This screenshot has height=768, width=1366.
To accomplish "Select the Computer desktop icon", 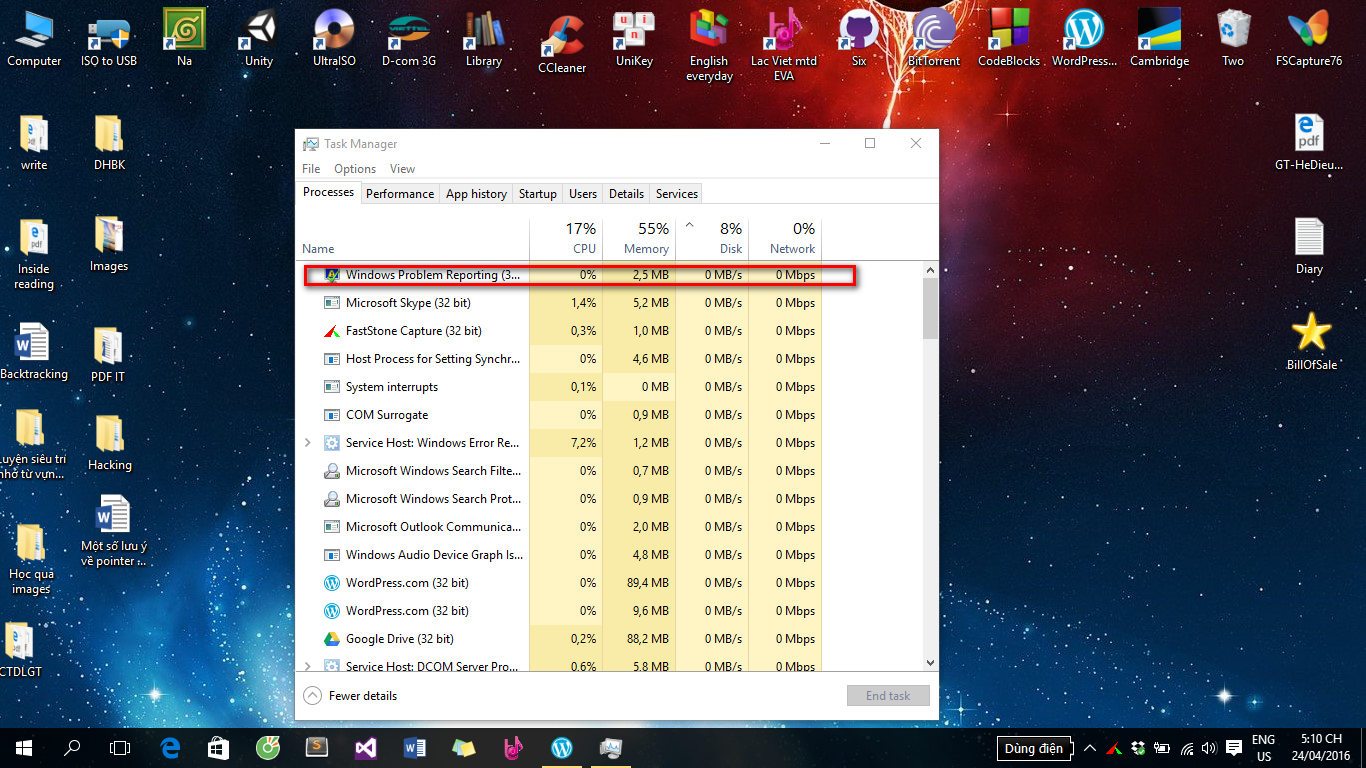I will coord(34,38).
